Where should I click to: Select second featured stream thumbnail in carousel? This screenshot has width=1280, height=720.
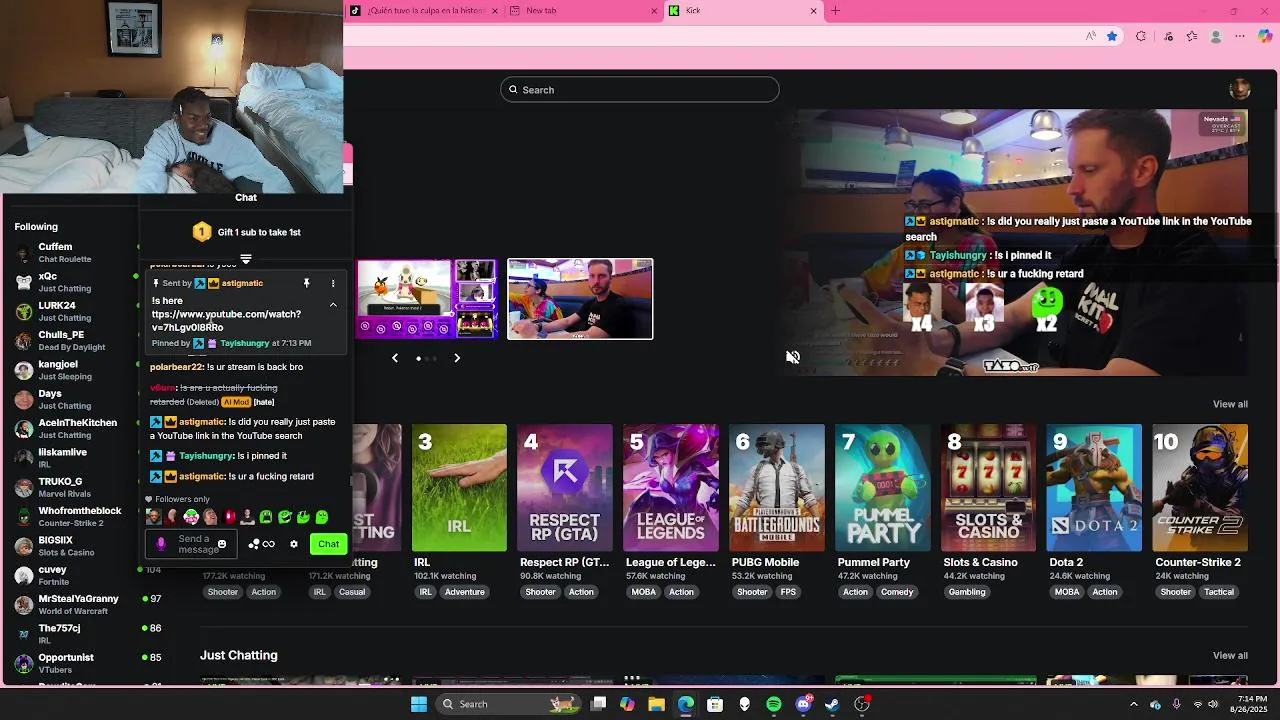click(580, 299)
